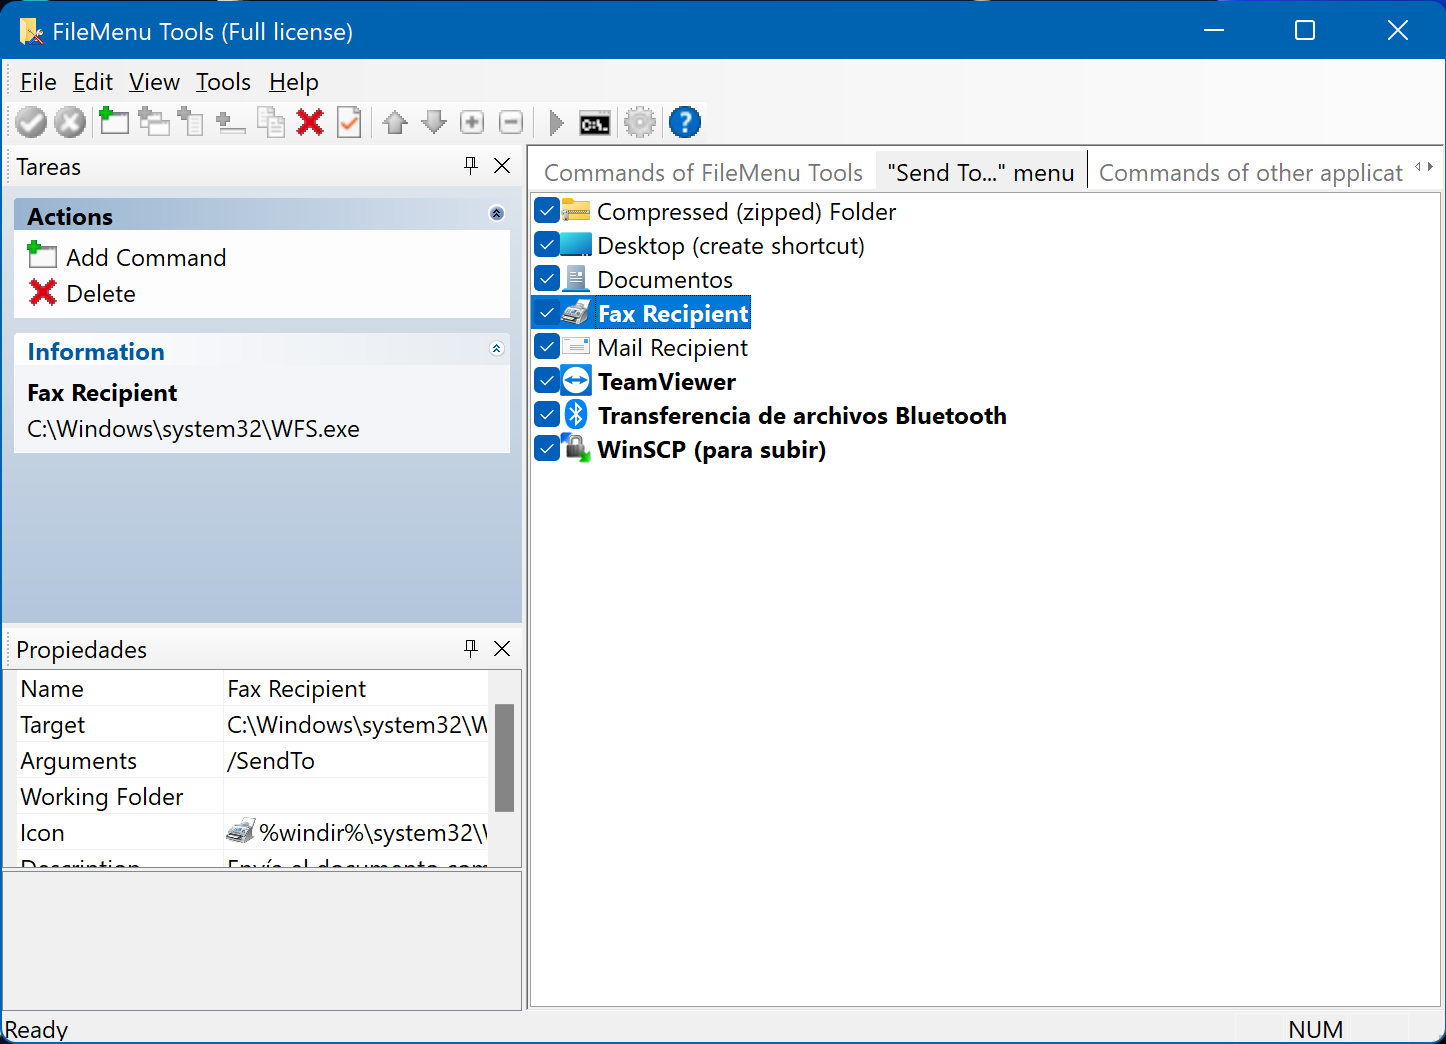Viewport: 1446px width, 1044px height.
Task: Open options via the gear toolbar icon
Action: pyautogui.click(x=640, y=122)
